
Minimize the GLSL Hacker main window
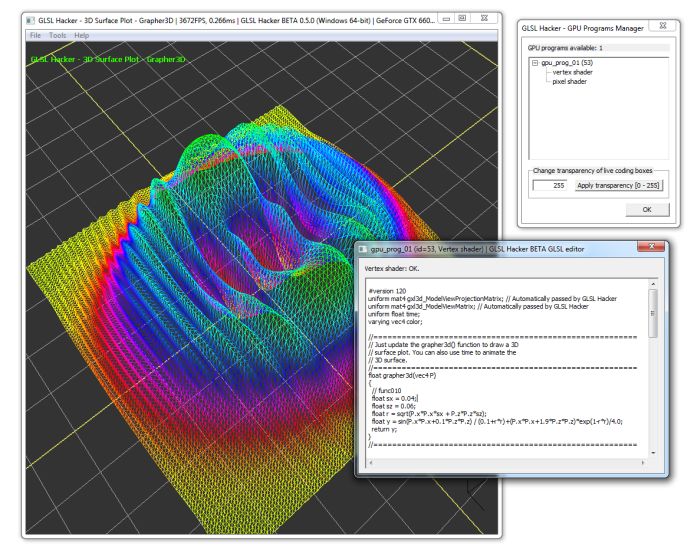(x=446, y=18)
